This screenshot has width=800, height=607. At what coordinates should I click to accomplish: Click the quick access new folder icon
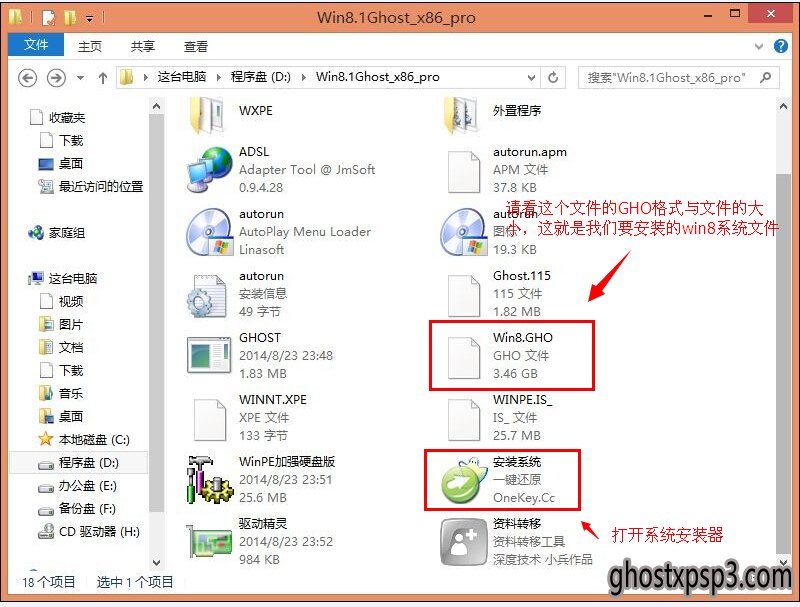pyautogui.click(x=70, y=18)
